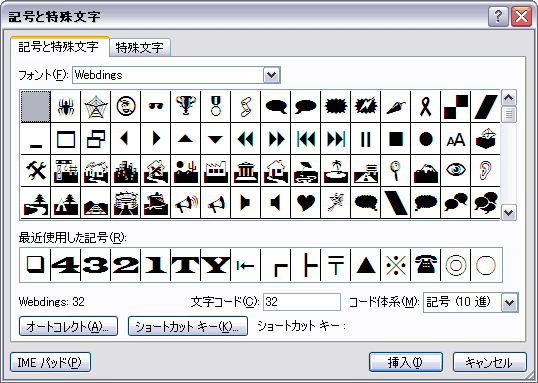The height and width of the screenshot is (383, 538).
Task: Click the IME パッド(P) button
Action: pyautogui.click(x=50, y=362)
